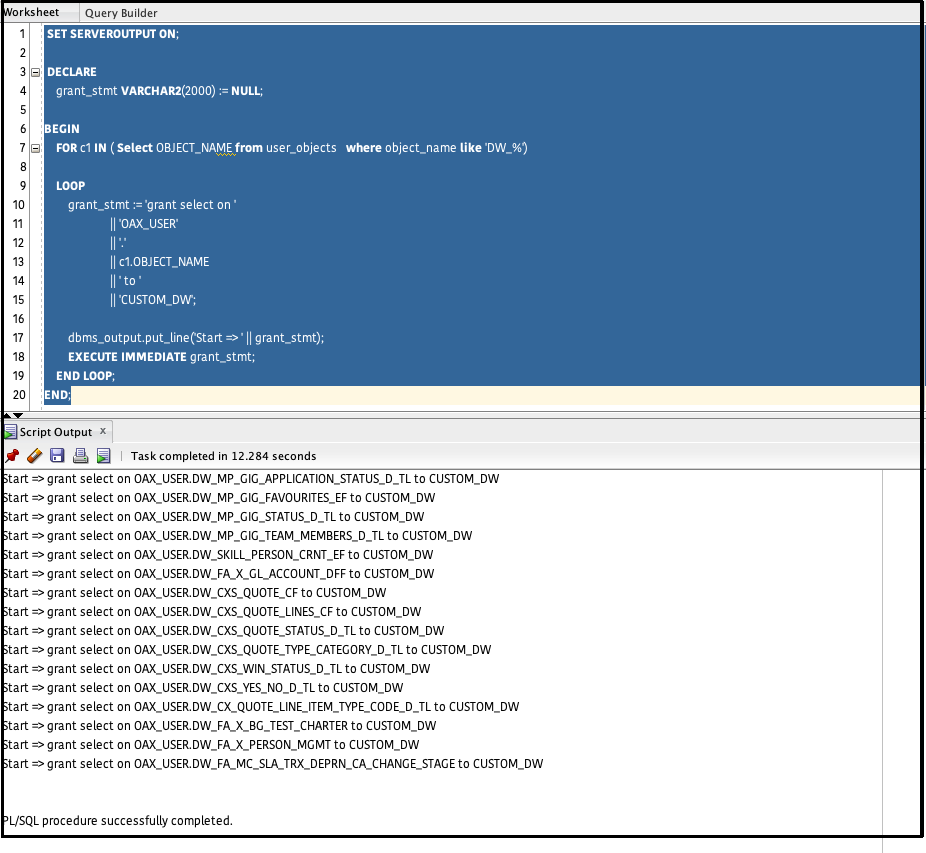Click output row DW_CXS_WIN_STATUS_D_TL
926x853 pixels.
[216, 669]
